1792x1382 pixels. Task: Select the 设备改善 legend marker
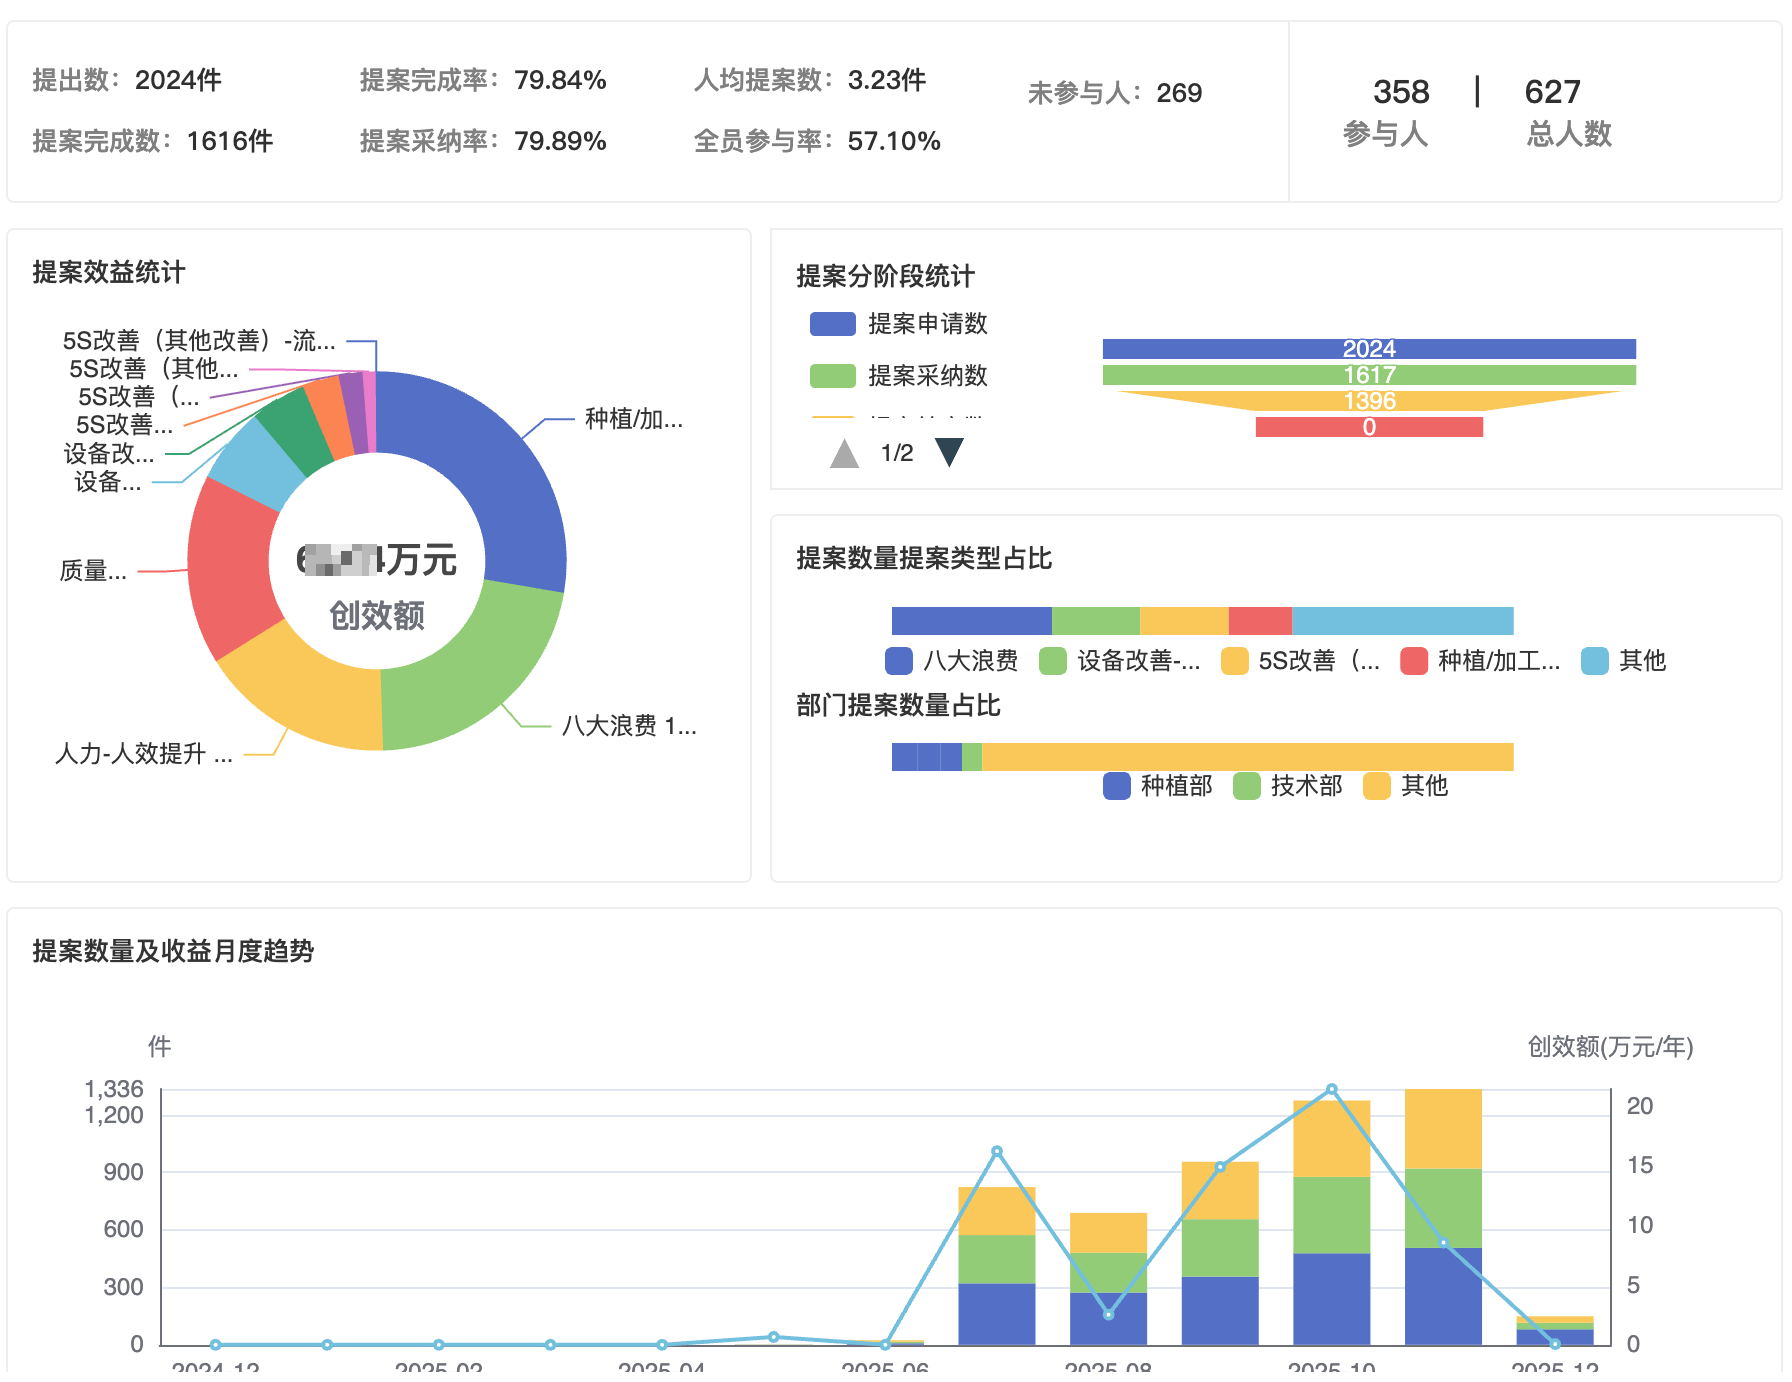click(x=1052, y=661)
